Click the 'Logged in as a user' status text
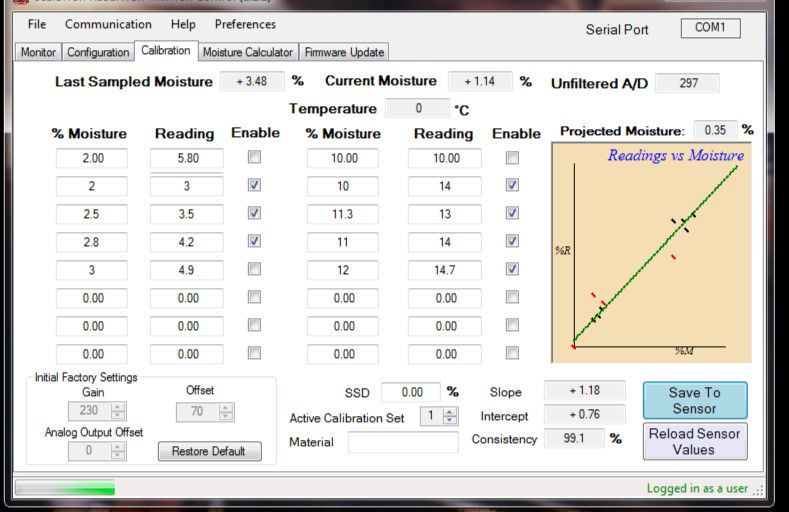789x512 pixels. 697,488
